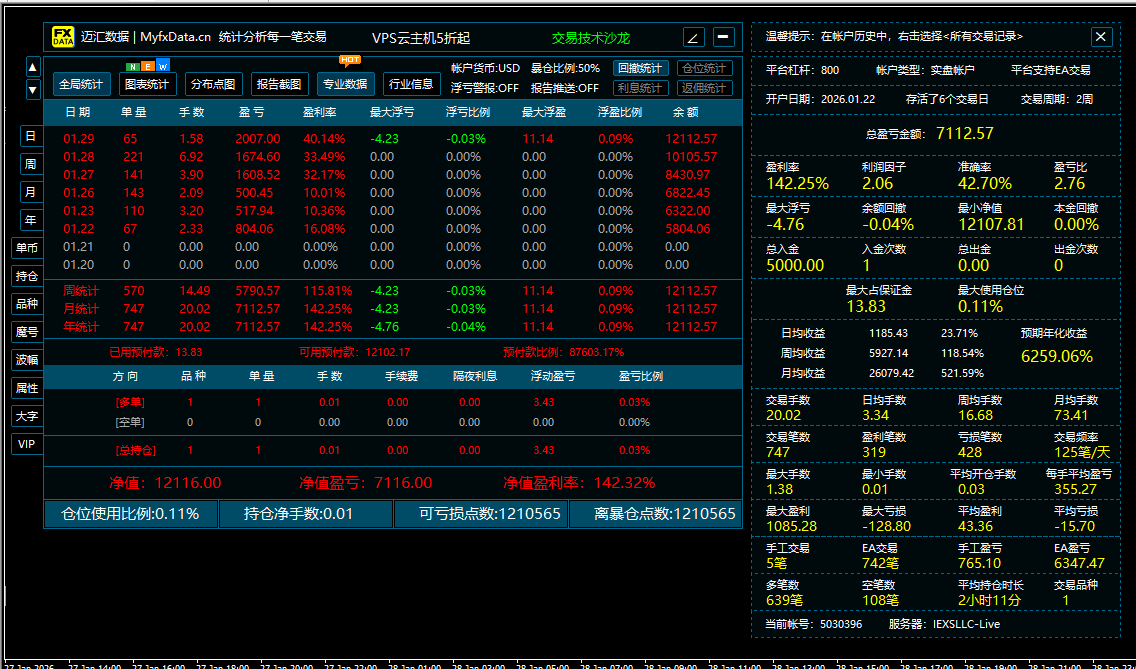The height and width of the screenshot is (669, 1136).
Task: Open 分布点图 distribution chart
Action: point(213,84)
